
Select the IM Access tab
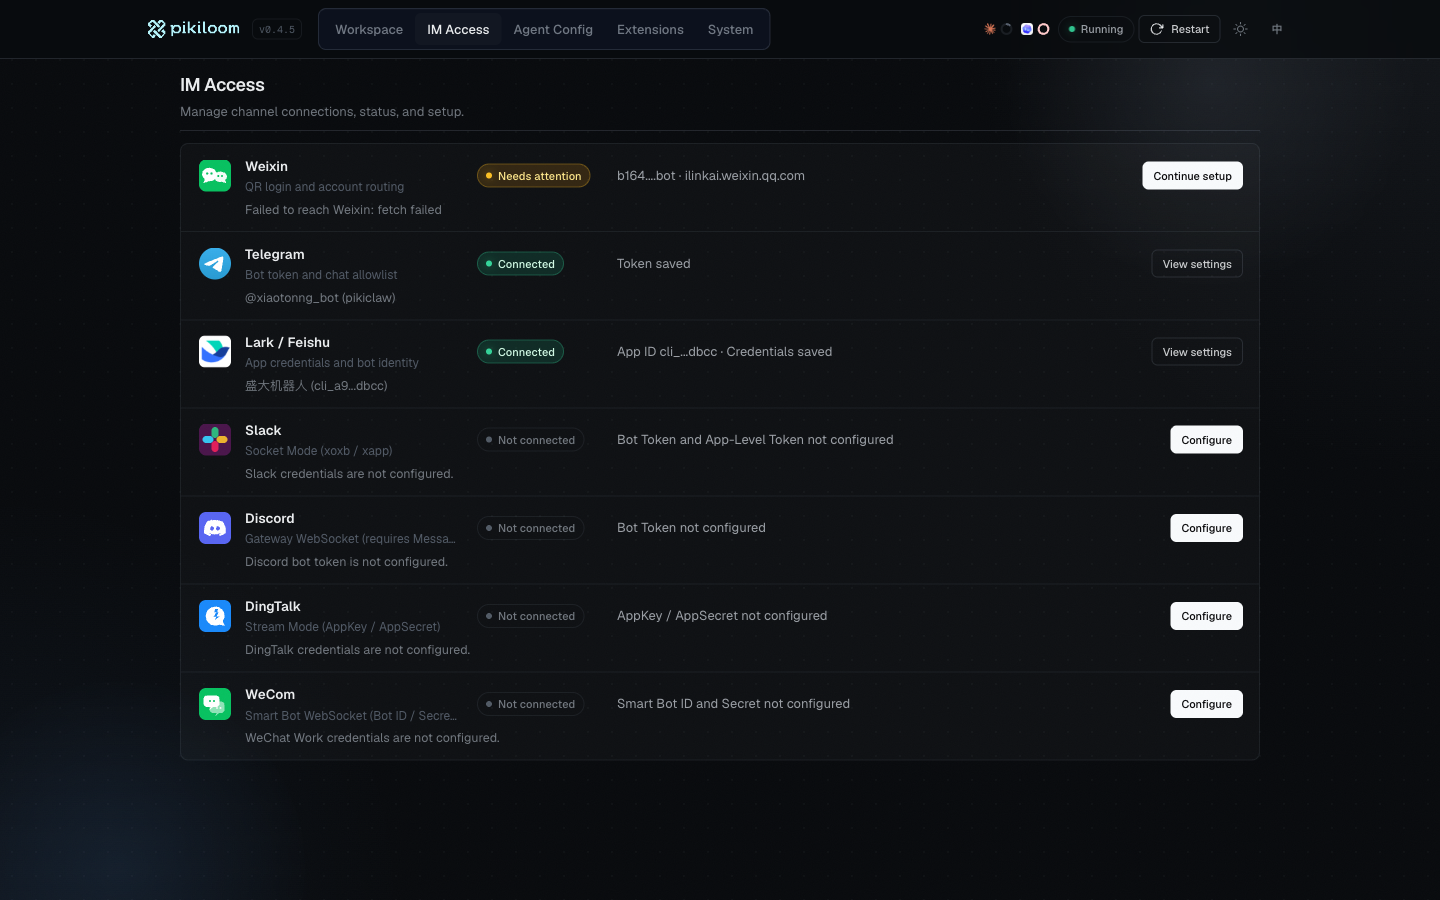[458, 29]
